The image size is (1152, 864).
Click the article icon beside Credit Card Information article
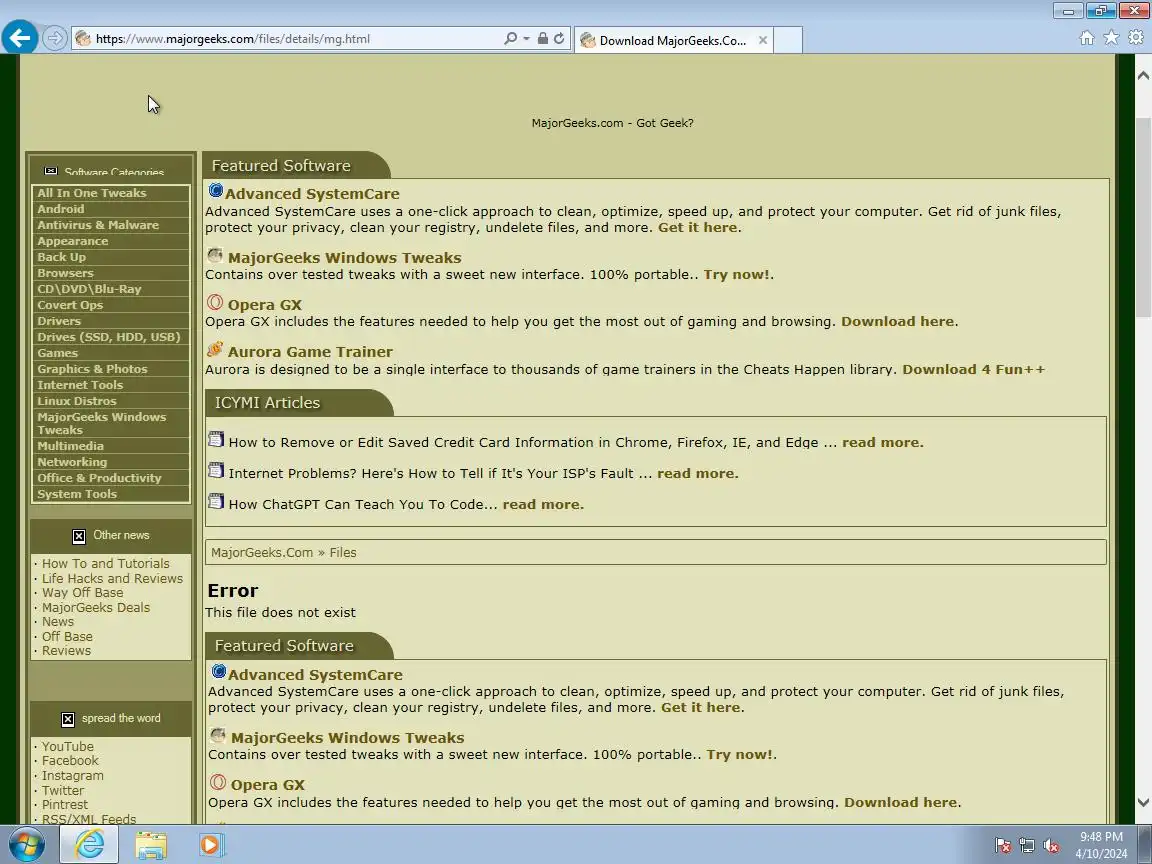[x=215, y=439]
